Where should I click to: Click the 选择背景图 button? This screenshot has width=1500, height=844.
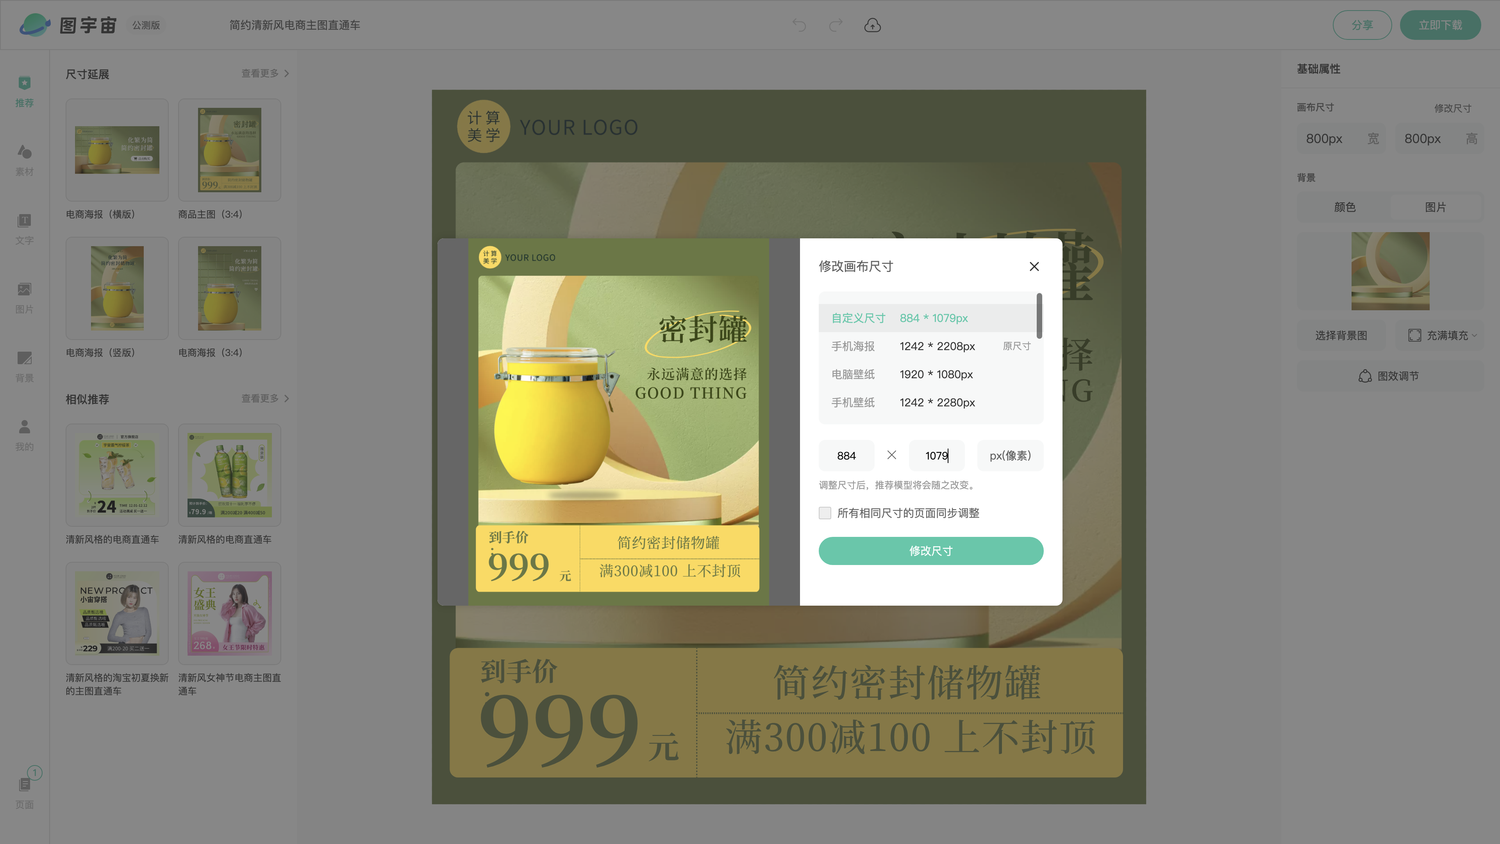1341,335
